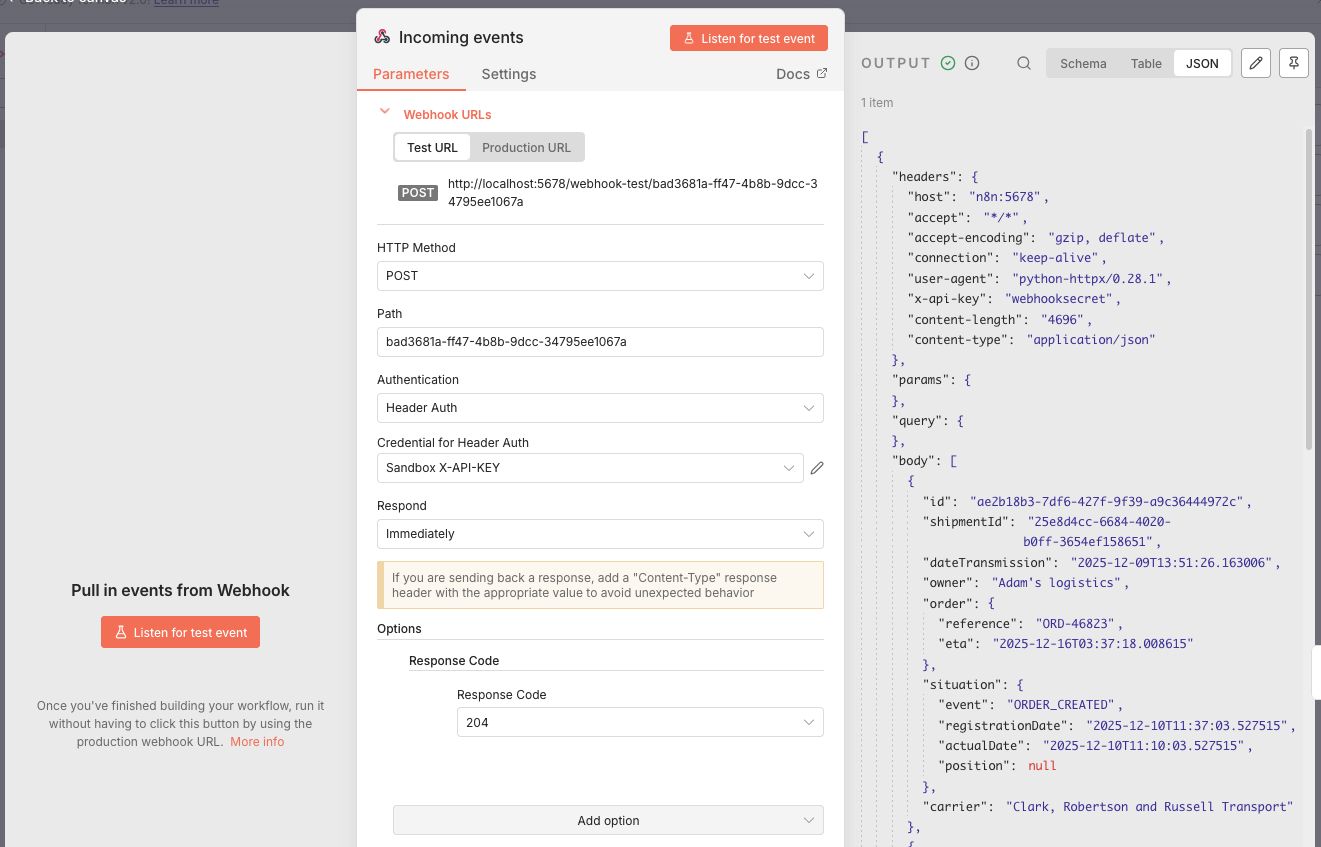Switch output view to Schema
Screen dimensions: 1321x847
(x=1083, y=63)
